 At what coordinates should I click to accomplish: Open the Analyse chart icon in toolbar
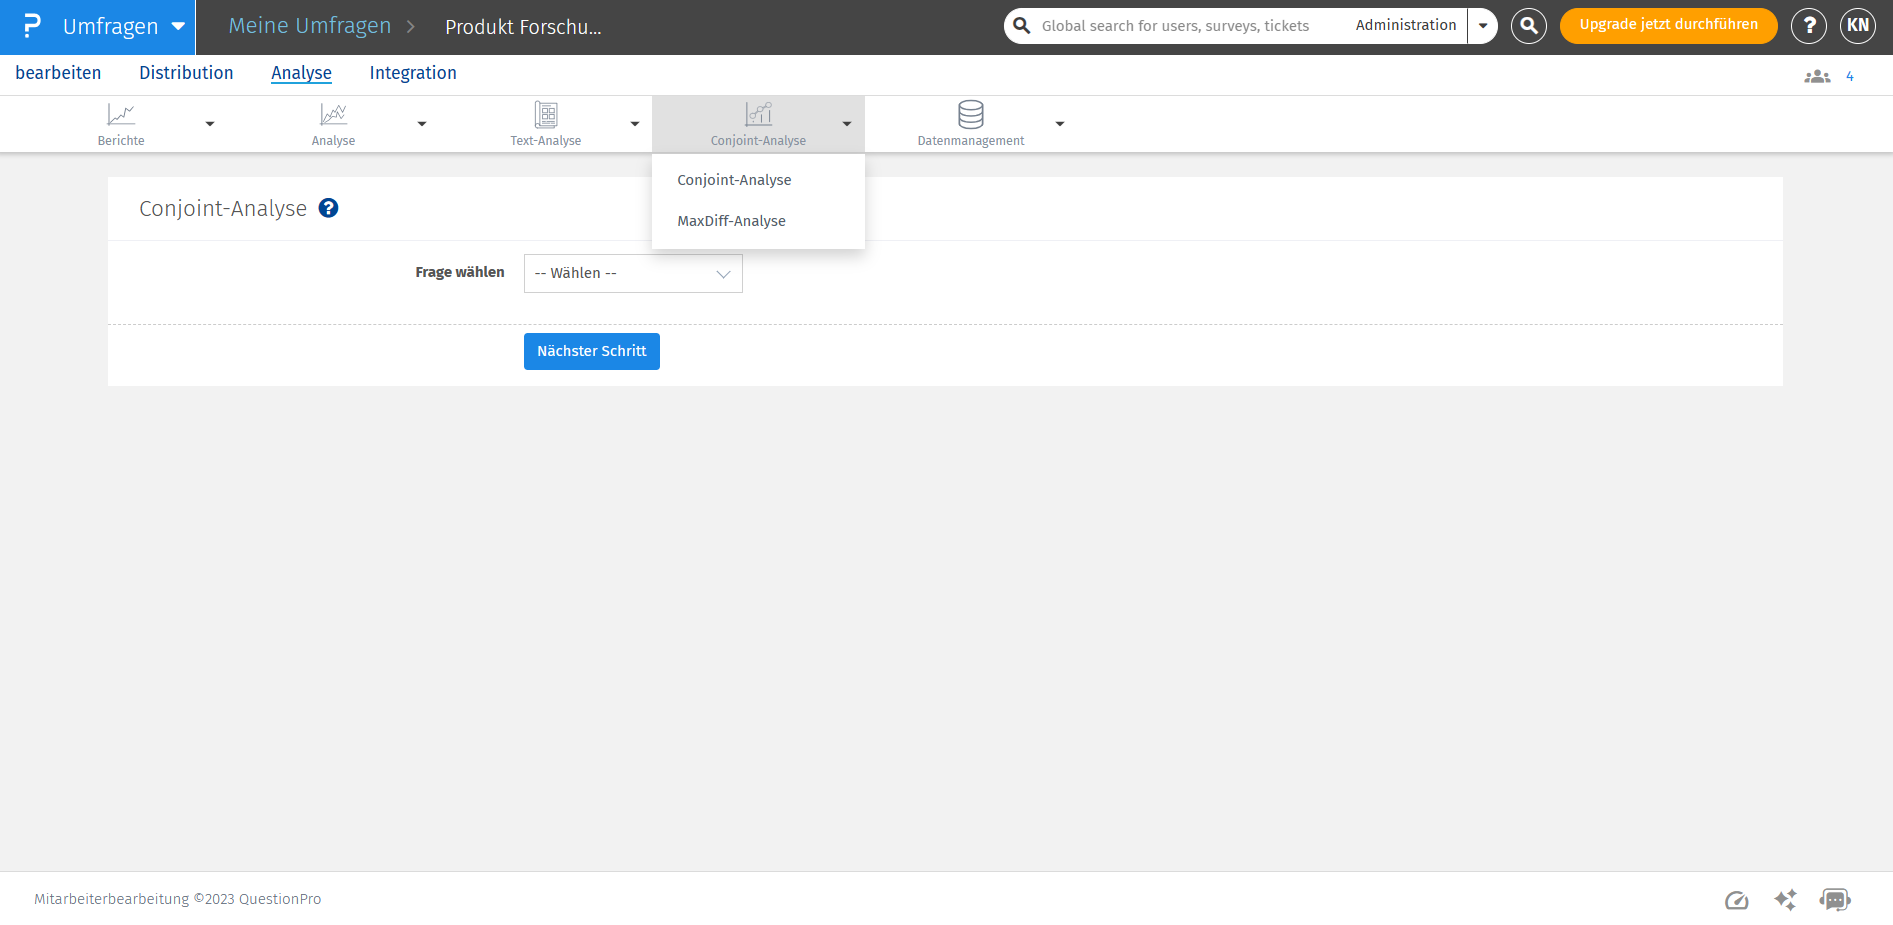(x=333, y=114)
